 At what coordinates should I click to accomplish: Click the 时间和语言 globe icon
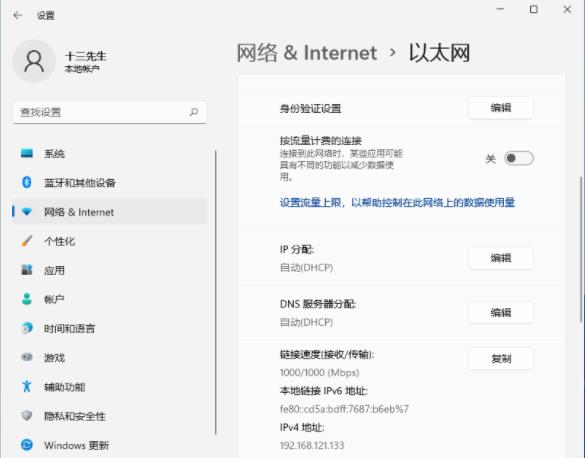pos(27,328)
